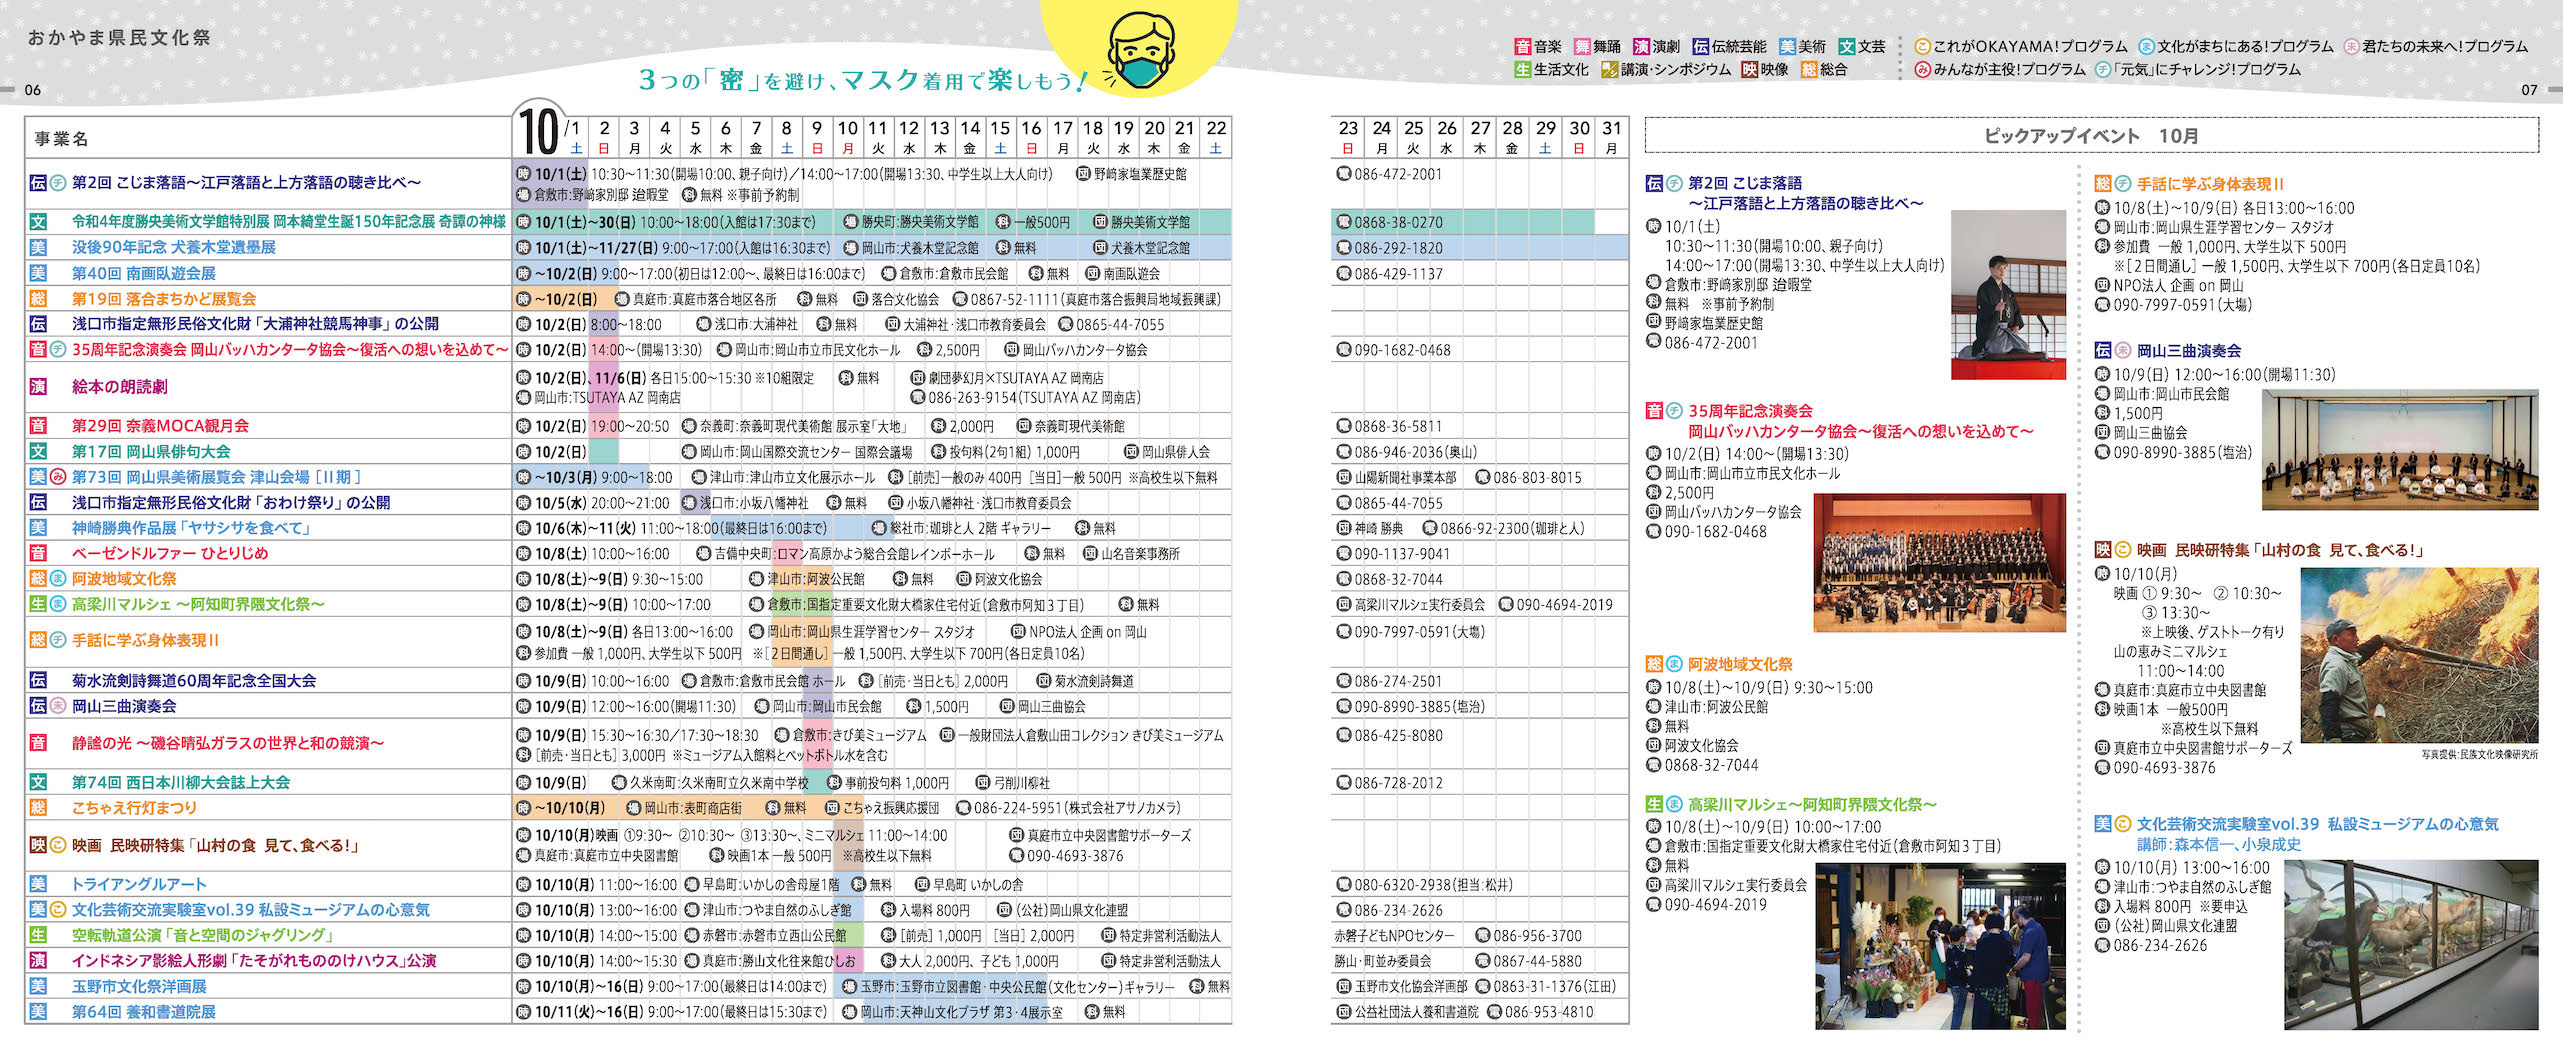Click the 3つの「密」を避け、マスク着用 slogan
2563x1046 pixels.
point(863,79)
